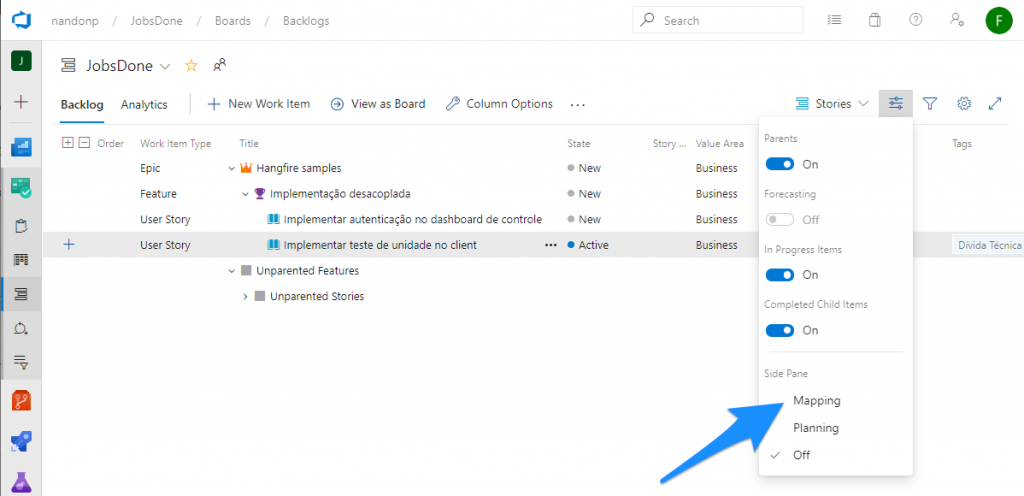Open the Boards hub in sidebar
Viewport: 1024px width, 496px height.
point(21,188)
